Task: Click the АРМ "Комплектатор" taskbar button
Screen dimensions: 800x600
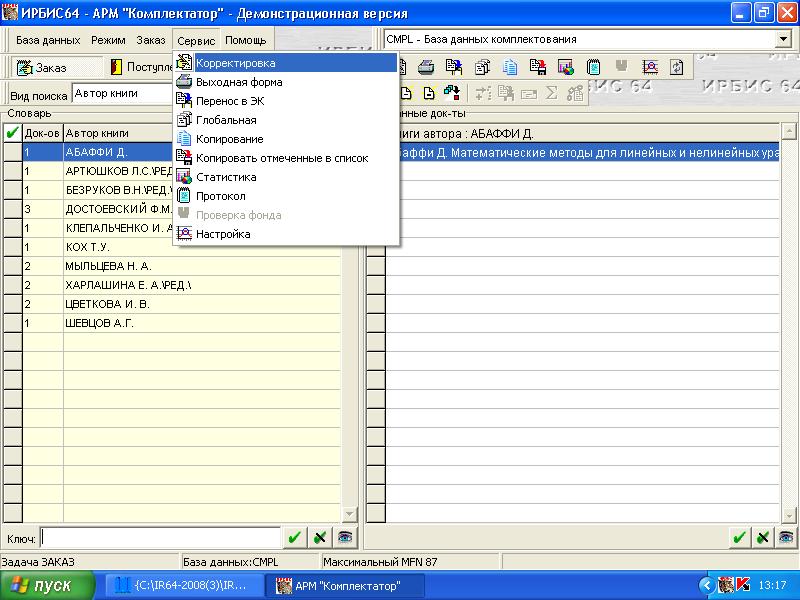Action: pyautogui.click(x=345, y=585)
